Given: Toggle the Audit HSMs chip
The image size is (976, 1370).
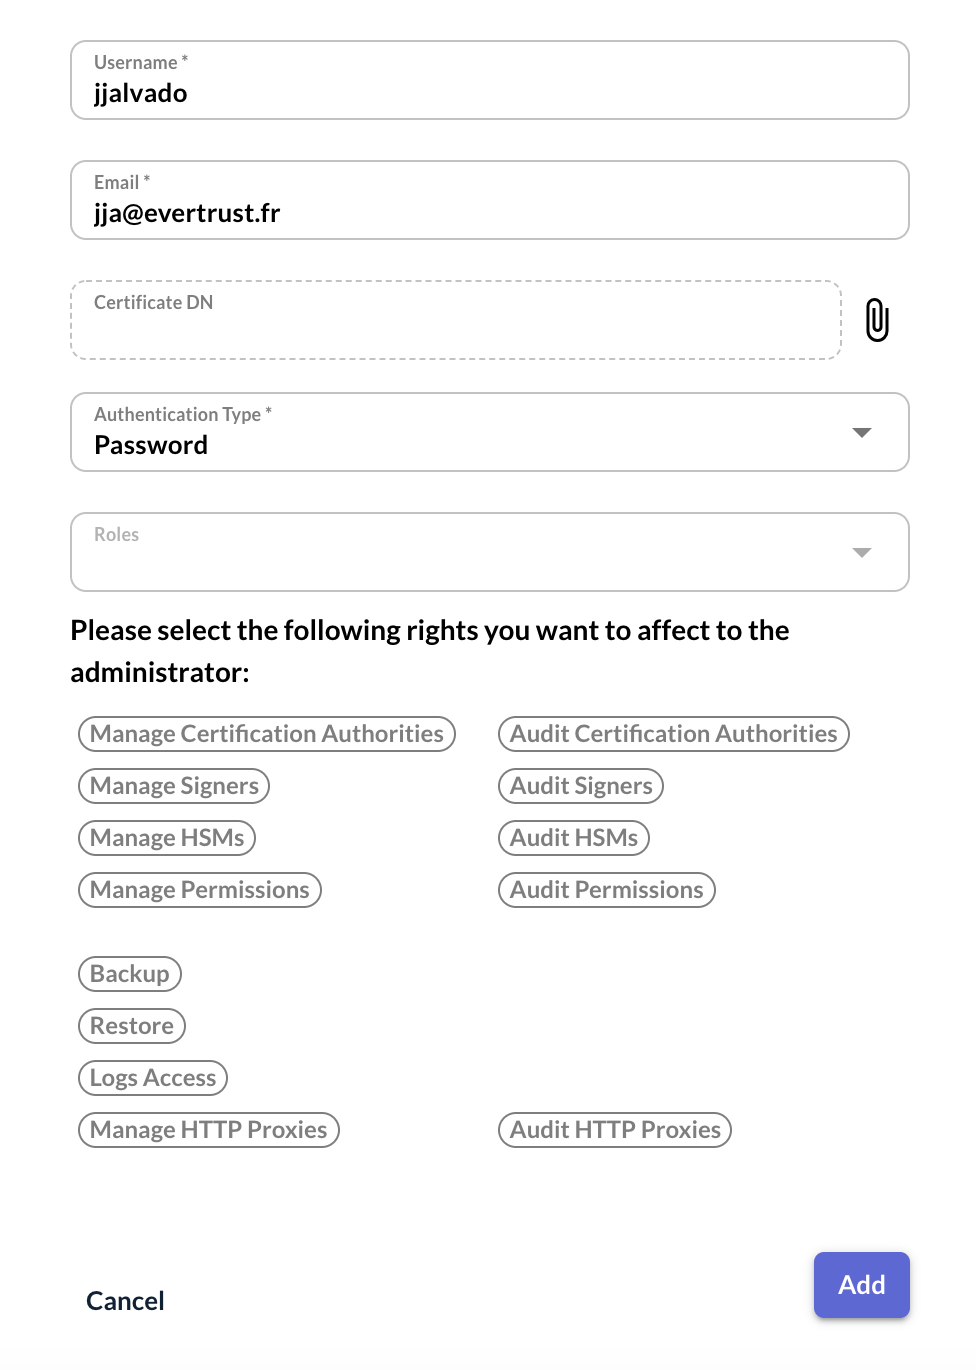Looking at the screenshot, I should coord(573,838).
